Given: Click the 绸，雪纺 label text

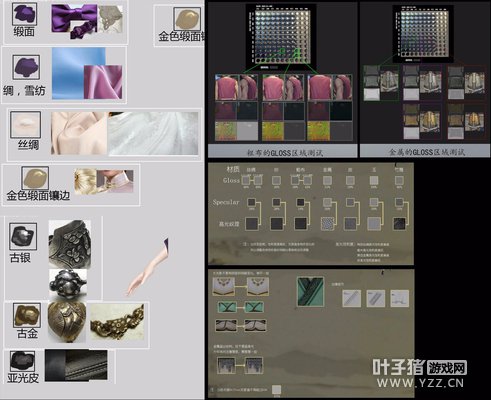Looking at the screenshot, I should pyautogui.click(x=24, y=91).
